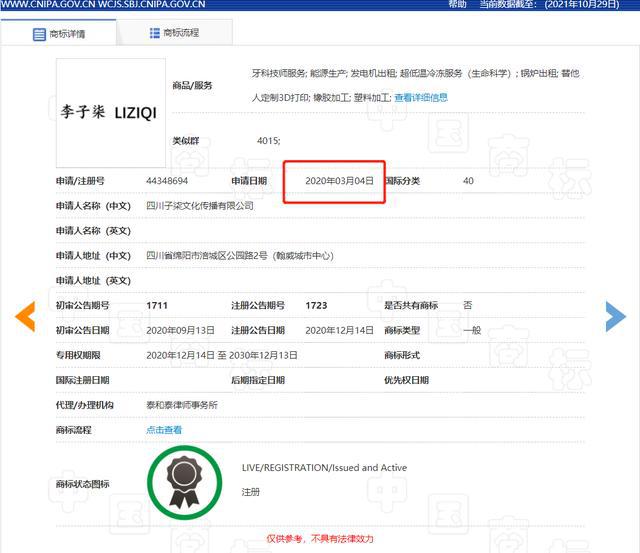The height and width of the screenshot is (553, 640).
Task: Select applicant name 四川子柒文化传播有限公司
Action: click(200, 206)
